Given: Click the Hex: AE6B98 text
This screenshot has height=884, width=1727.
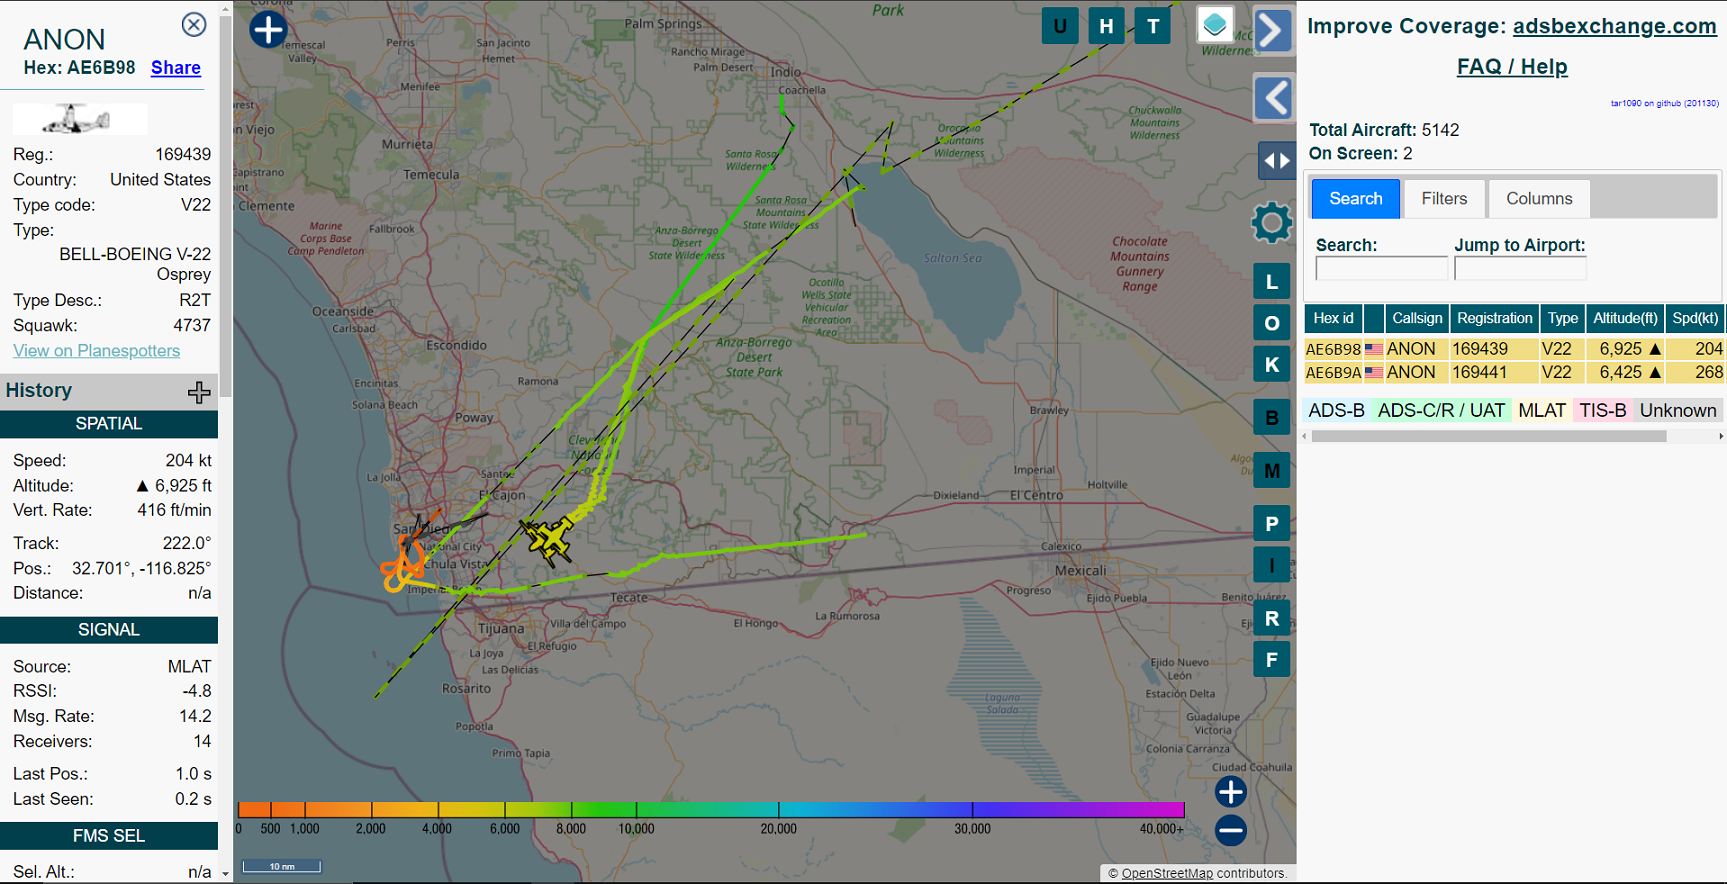Looking at the screenshot, I should click(x=79, y=68).
